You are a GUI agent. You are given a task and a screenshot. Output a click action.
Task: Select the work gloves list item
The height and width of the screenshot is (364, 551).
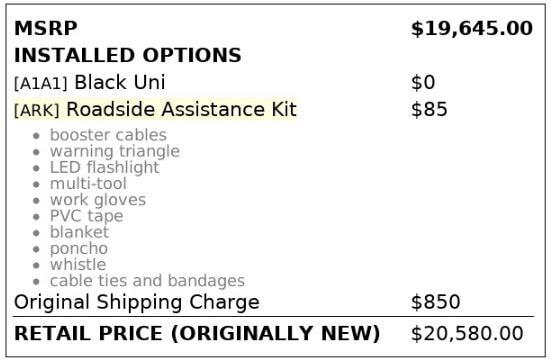pos(98,200)
